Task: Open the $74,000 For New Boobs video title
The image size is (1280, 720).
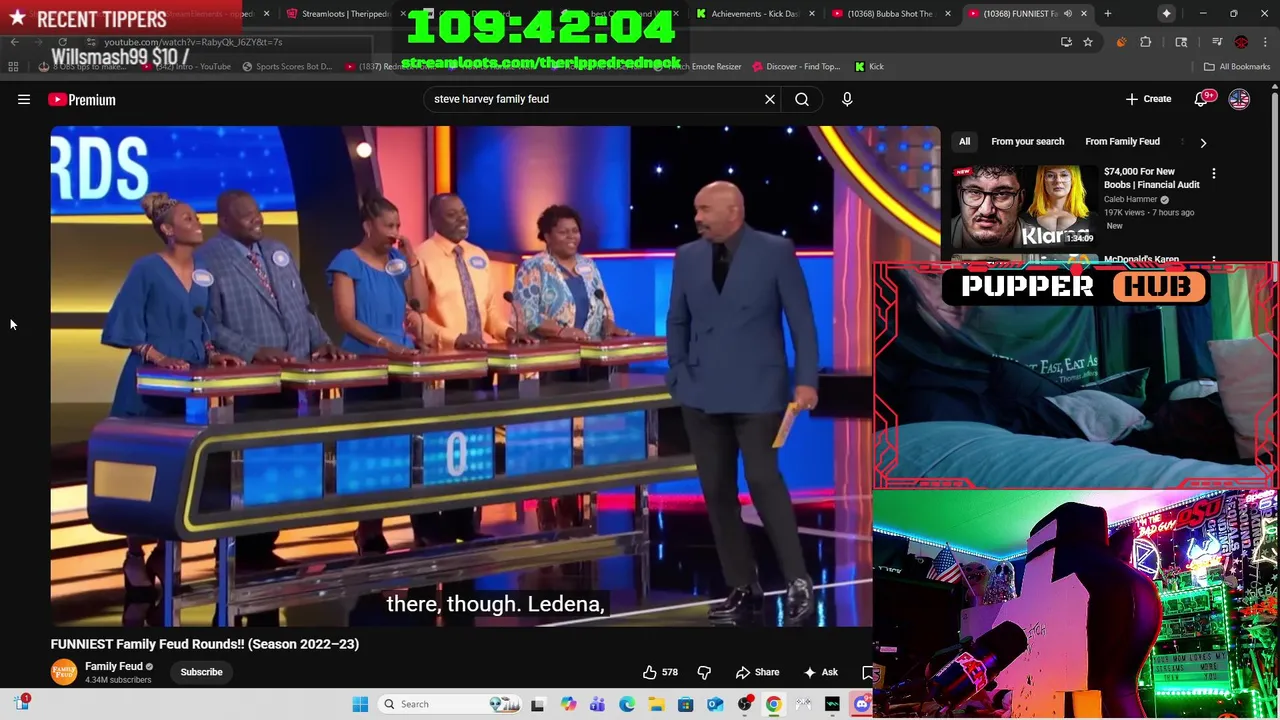Action: coord(1151,178)
